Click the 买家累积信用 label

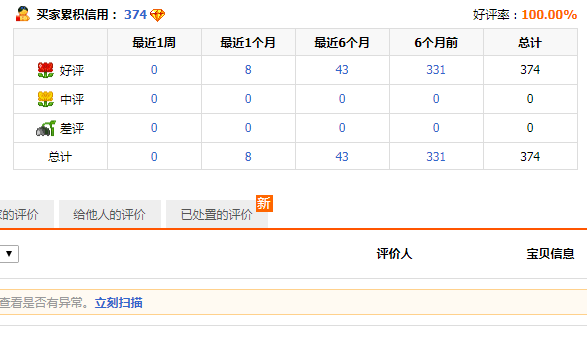pos(77,15)
